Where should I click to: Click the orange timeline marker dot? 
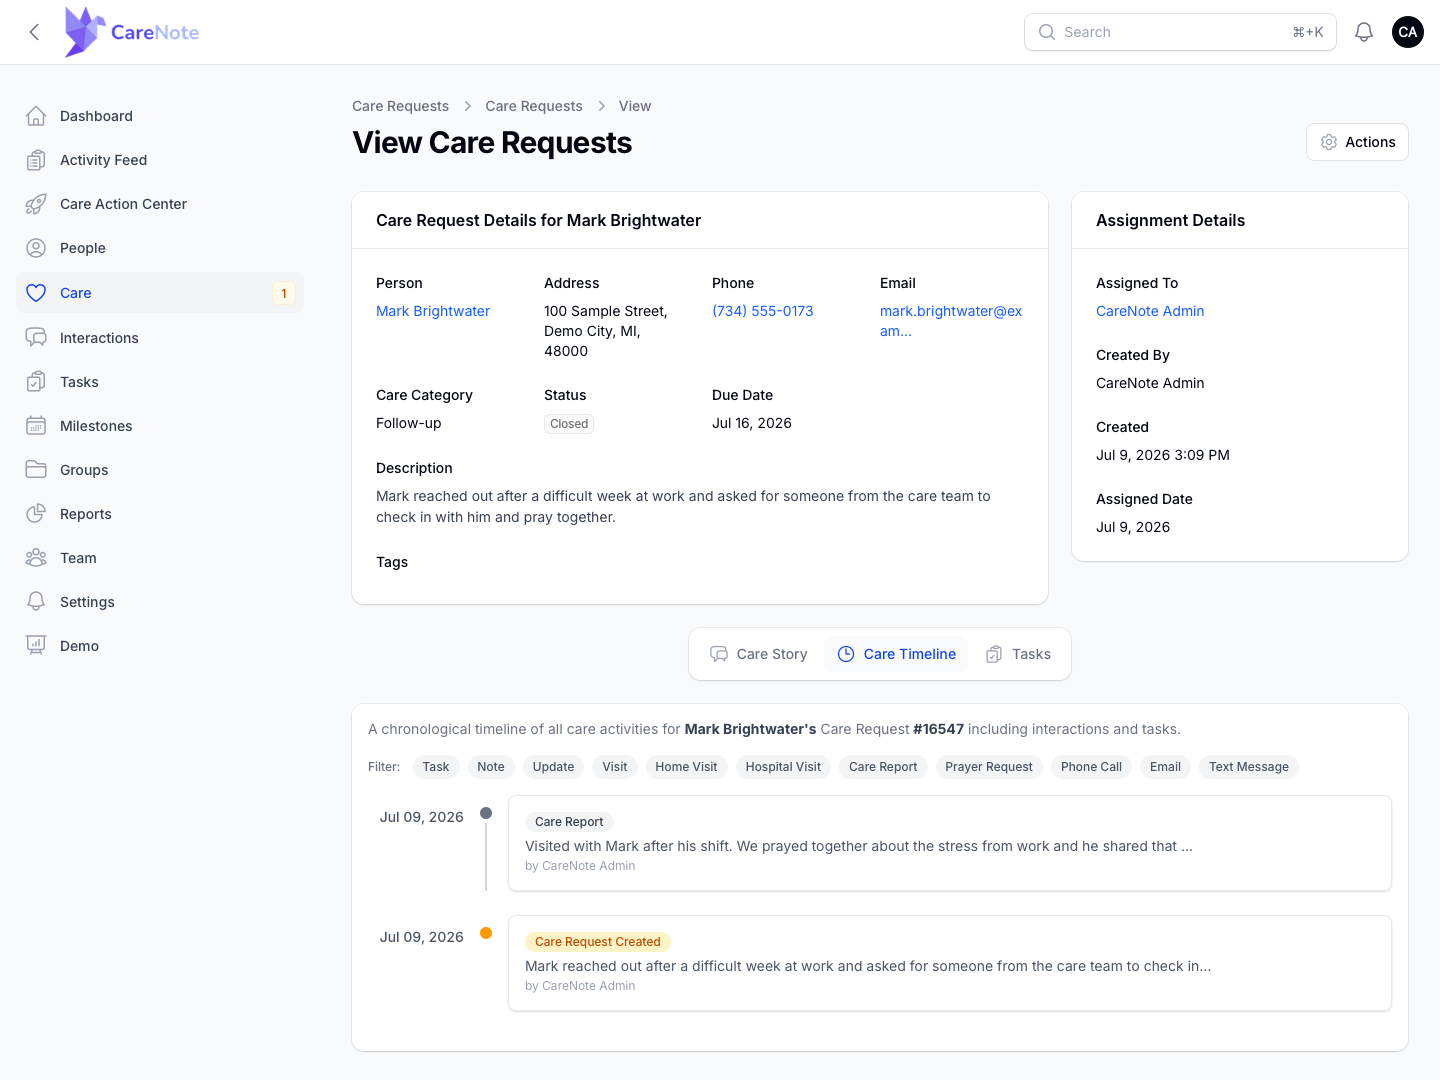(x=486, y=933)
